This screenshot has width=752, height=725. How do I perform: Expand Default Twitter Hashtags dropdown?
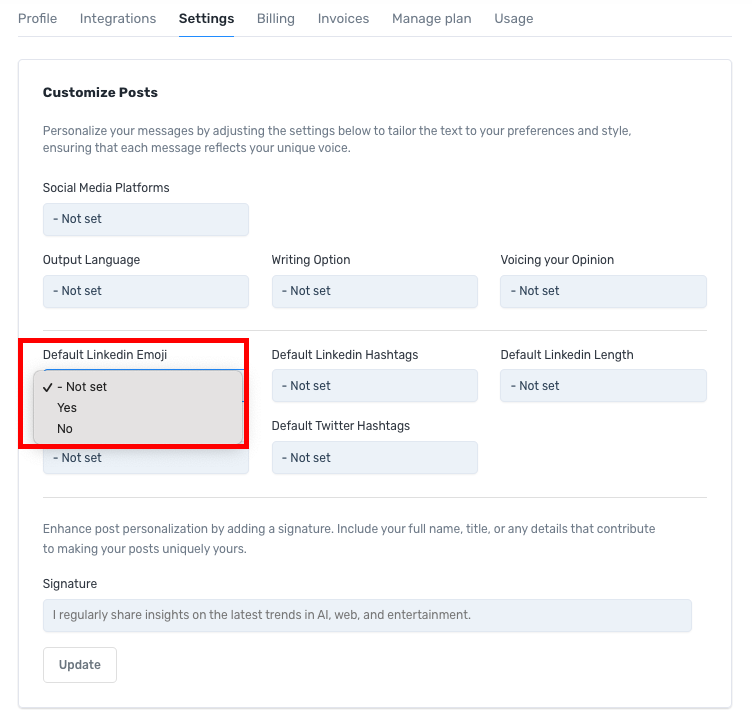point(374,458)
